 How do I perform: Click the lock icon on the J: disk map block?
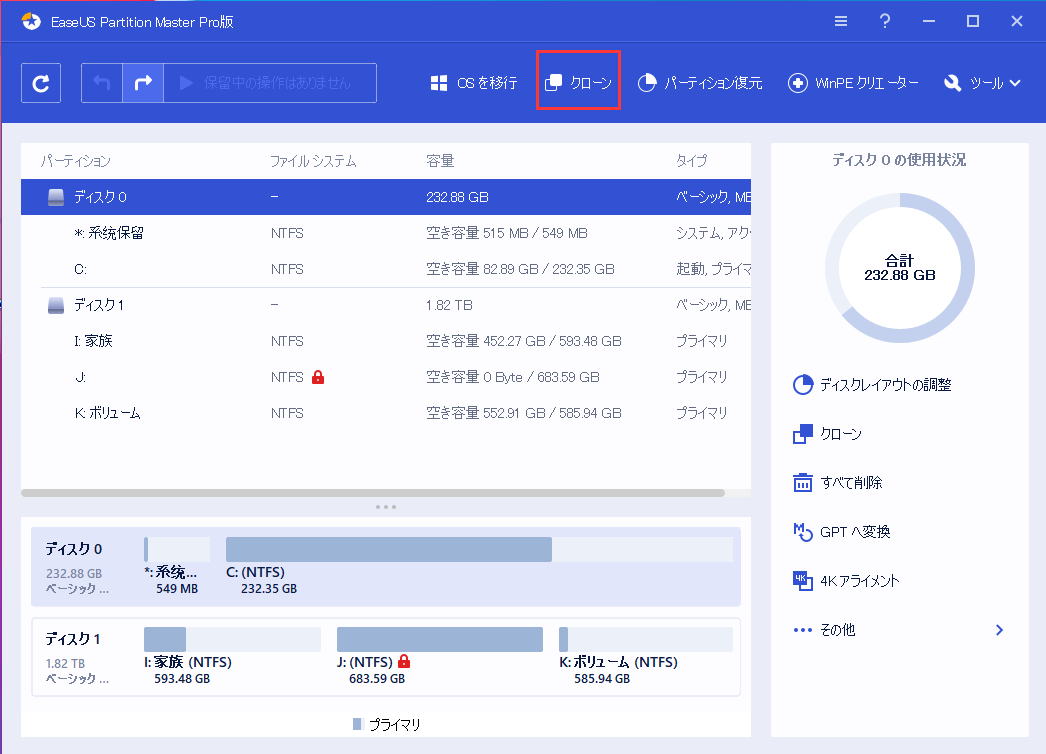(404, 661)
